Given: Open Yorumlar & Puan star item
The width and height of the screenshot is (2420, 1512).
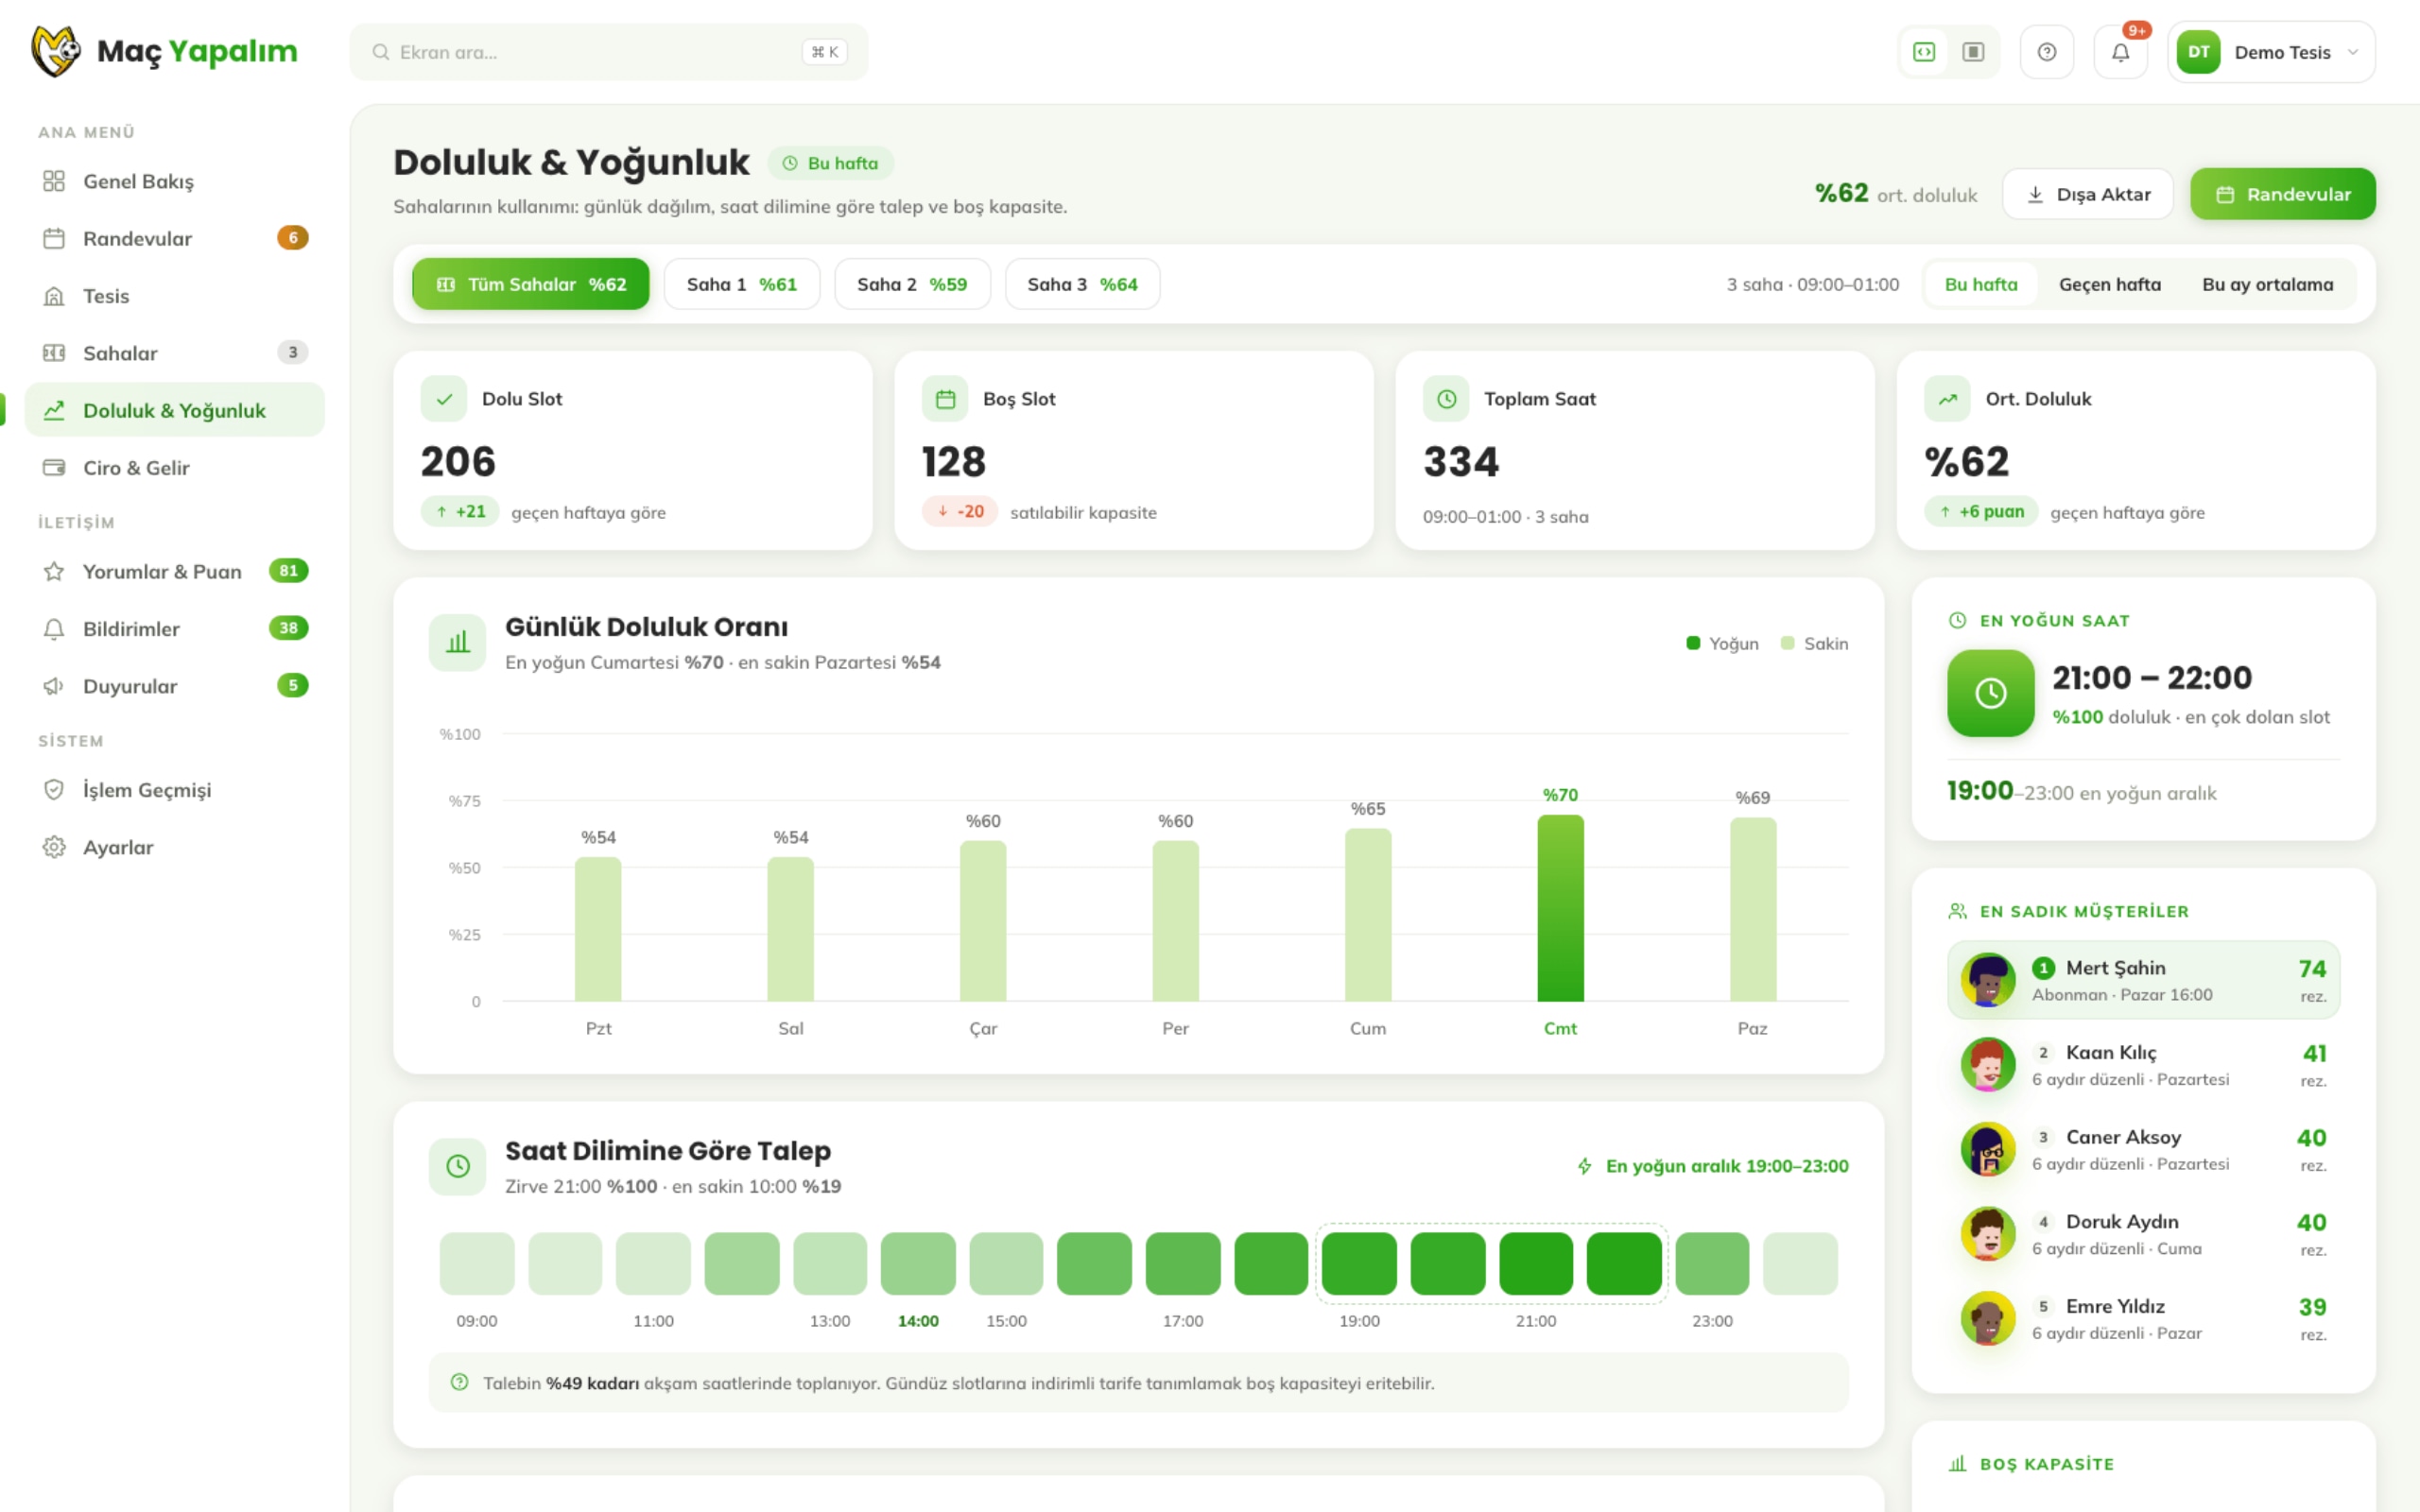Looking at the screenshot, I should click(175, 571).
